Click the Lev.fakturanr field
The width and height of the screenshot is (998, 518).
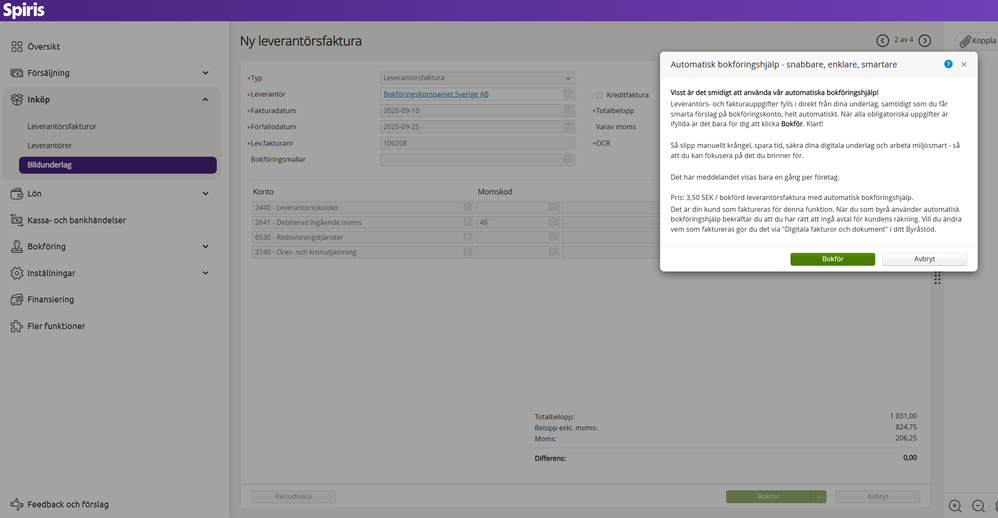[477, 143]
